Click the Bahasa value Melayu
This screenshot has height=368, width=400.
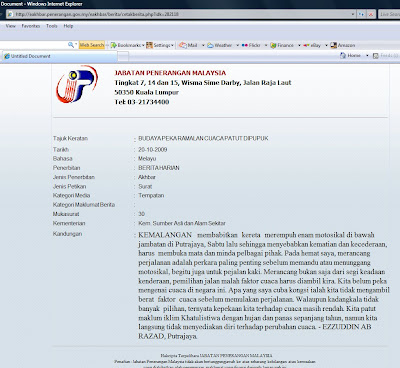point(147,159)
